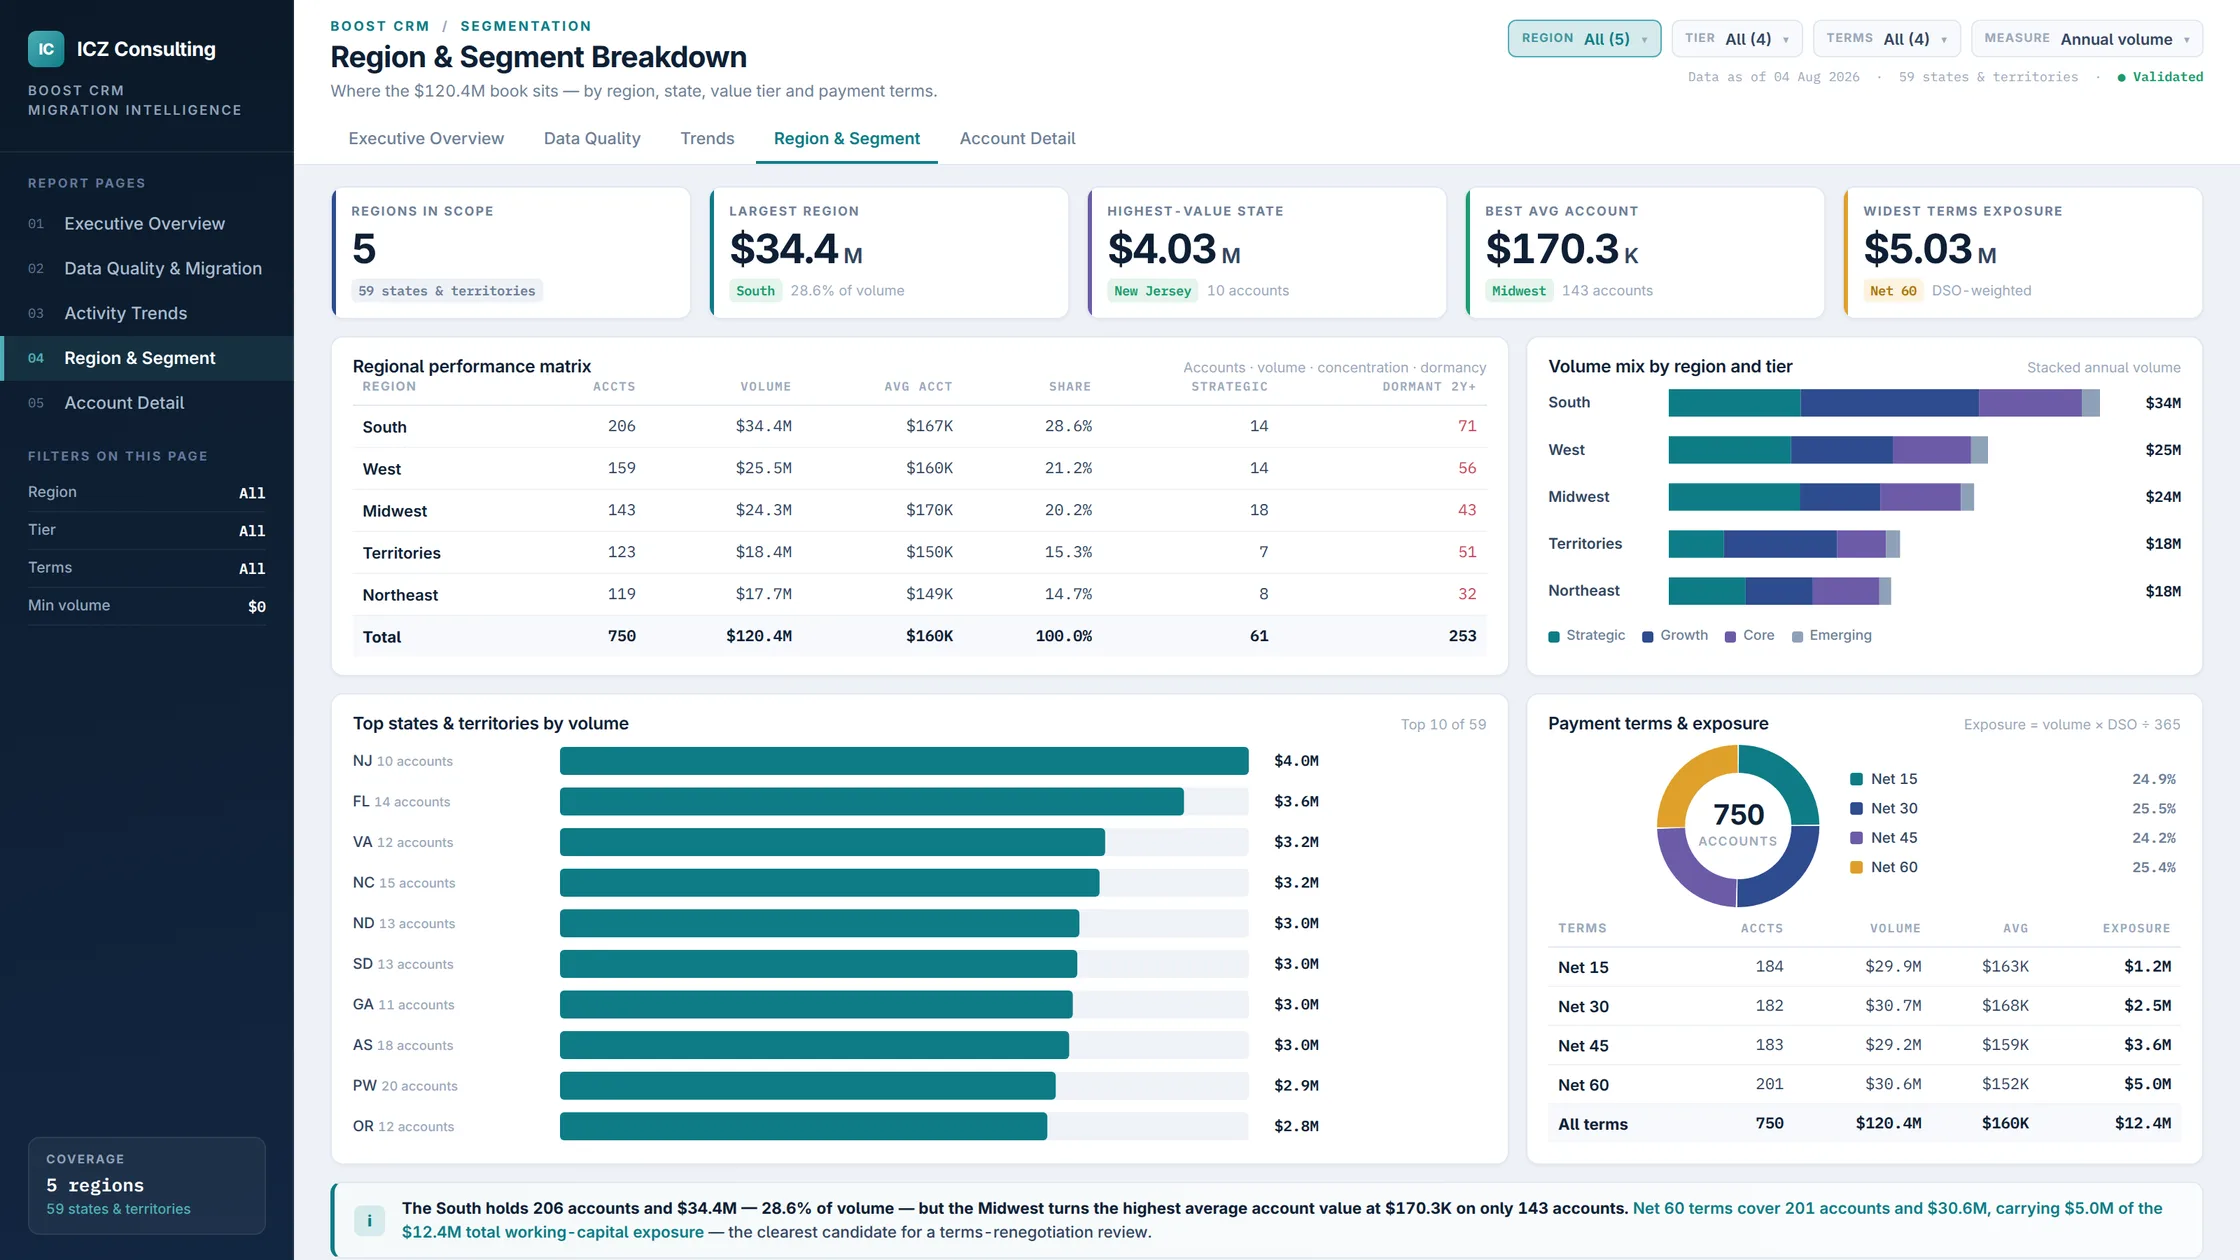Click the Net 30 row in payment terms table
The image size is (2240, 1260).
1864,1007
